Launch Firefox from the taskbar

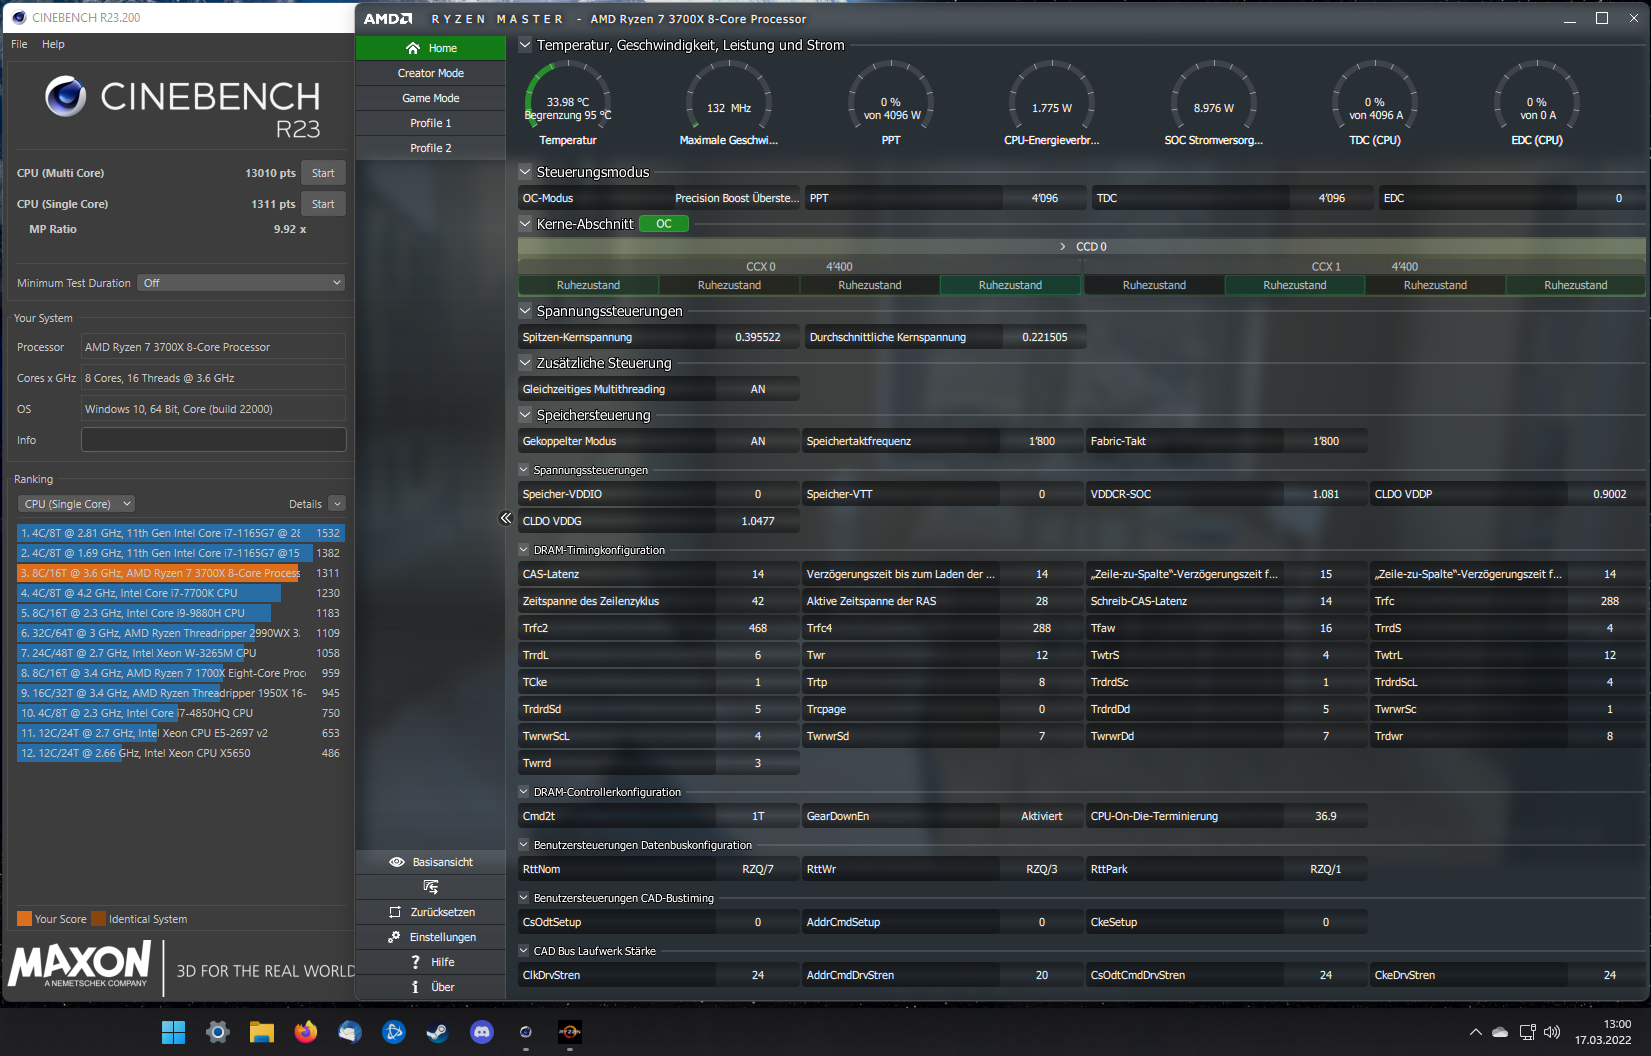[306, 1032]
